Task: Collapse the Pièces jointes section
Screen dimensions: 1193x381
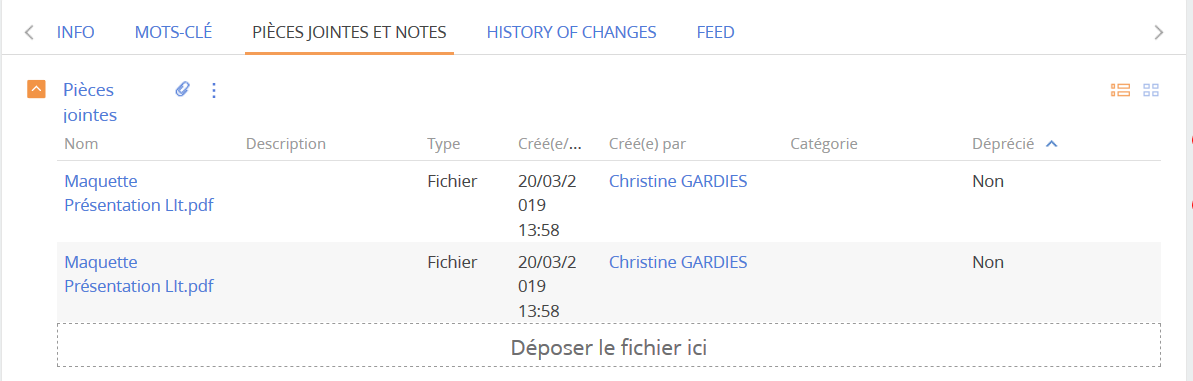Action: (37, 90)
